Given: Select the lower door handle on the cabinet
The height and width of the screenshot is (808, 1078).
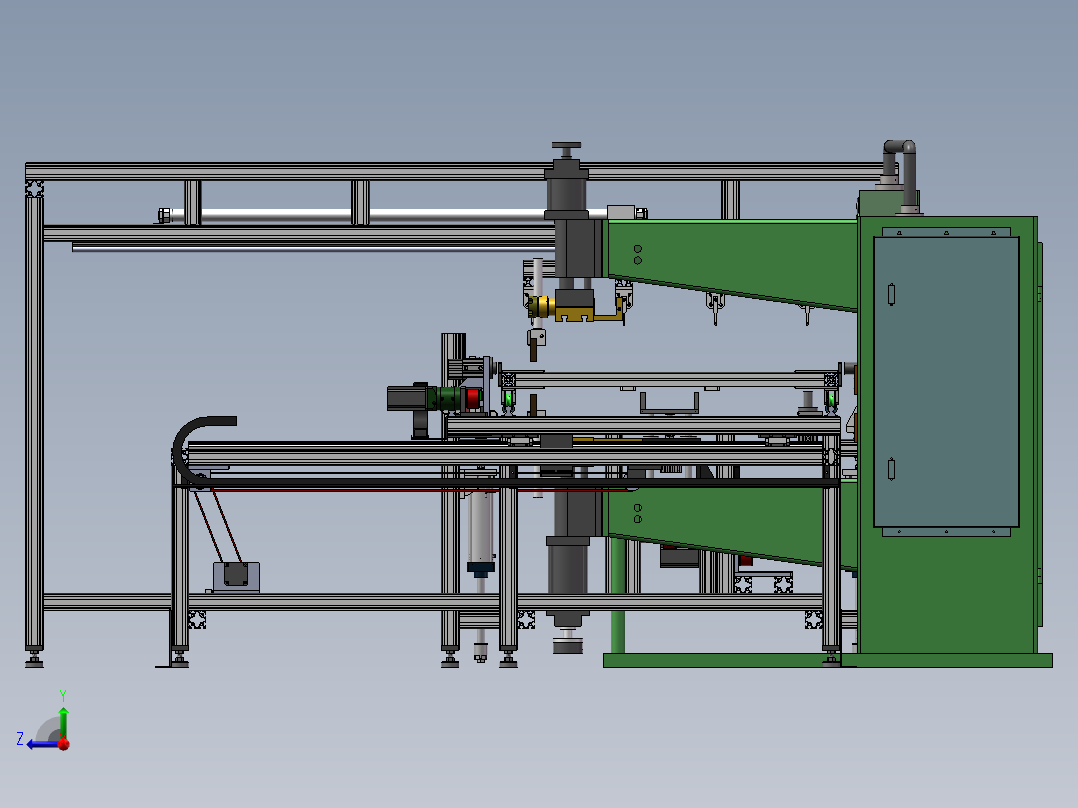Looking at the screenshot, I should point(891,469).
